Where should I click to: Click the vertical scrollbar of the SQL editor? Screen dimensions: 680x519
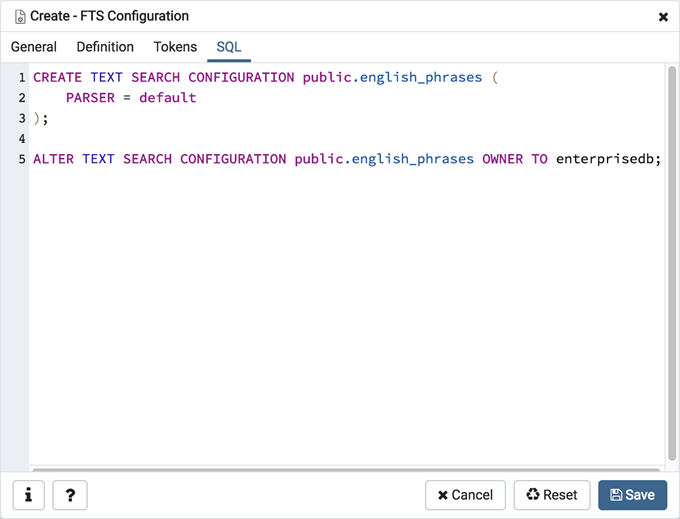click(x=672, y=260)
